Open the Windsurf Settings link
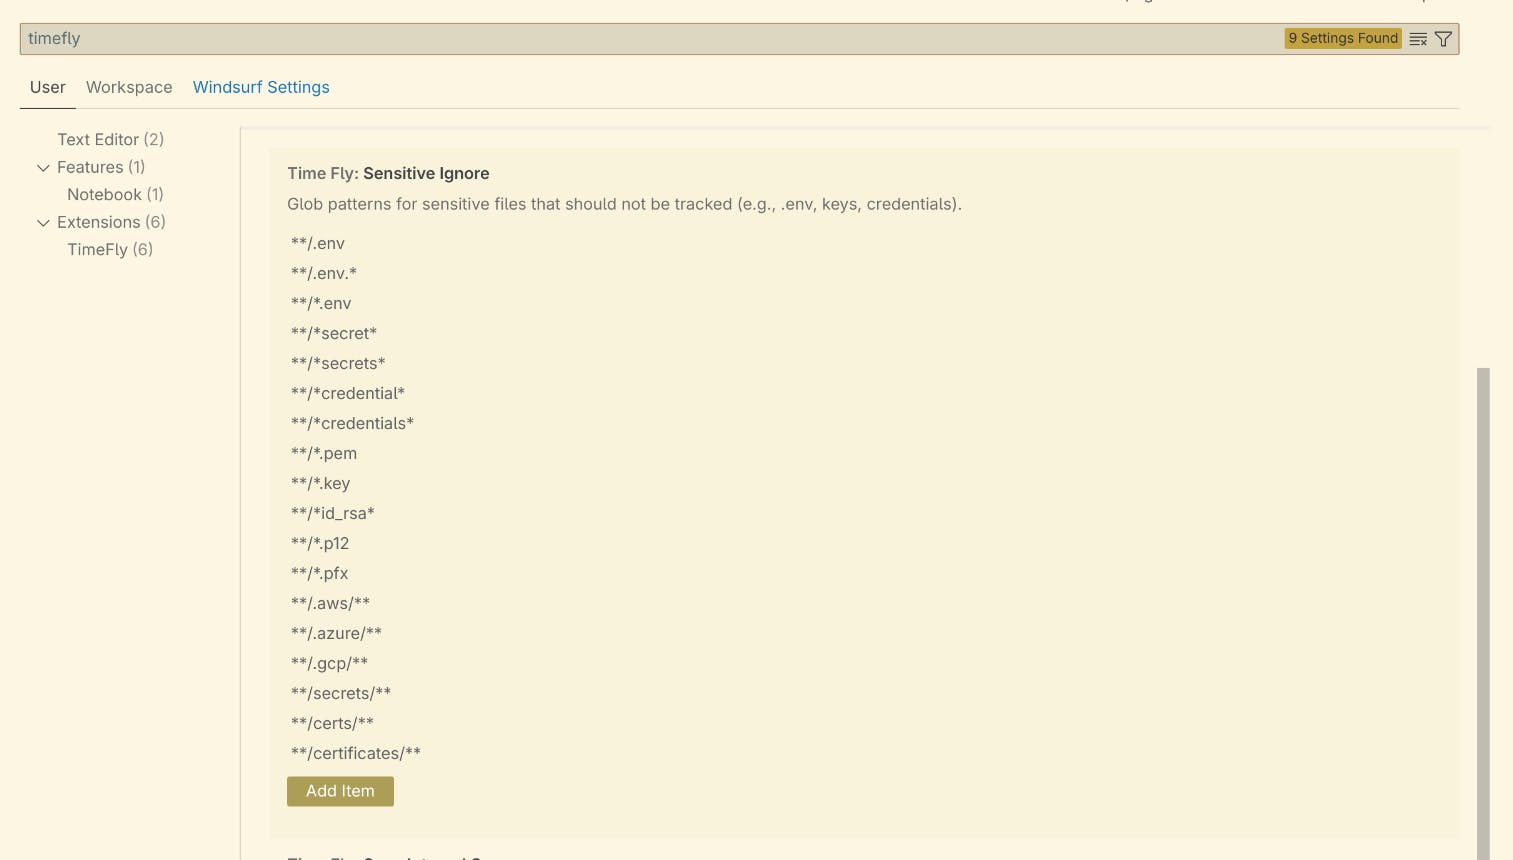The width and height of the screenshot is (1513, 860). (x=261, y=87)
